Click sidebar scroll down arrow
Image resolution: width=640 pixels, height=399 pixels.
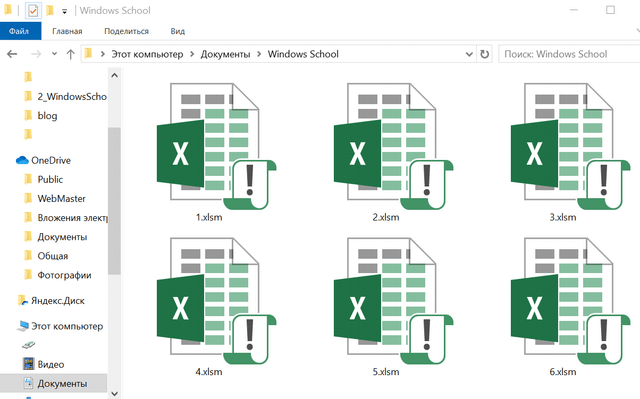pos(114,393)
